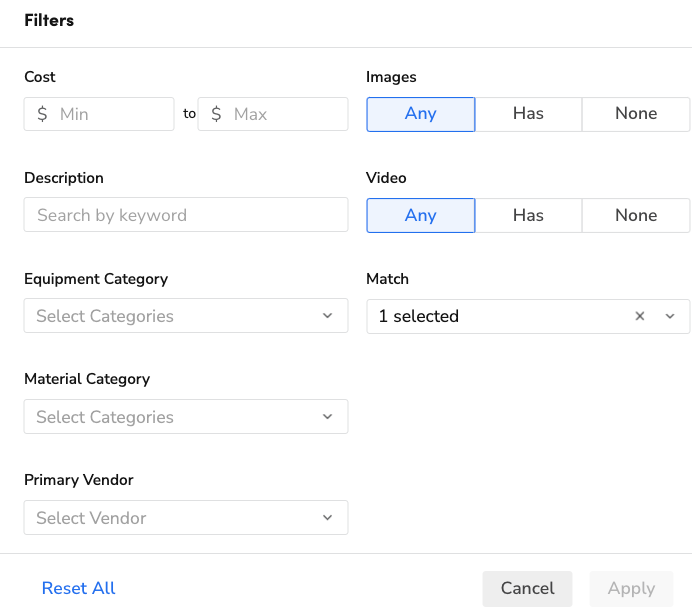This screenshot has height=615, width=699.
Task: Click the Equipment Category chevron arrow
Action: (x=327, y=316)
